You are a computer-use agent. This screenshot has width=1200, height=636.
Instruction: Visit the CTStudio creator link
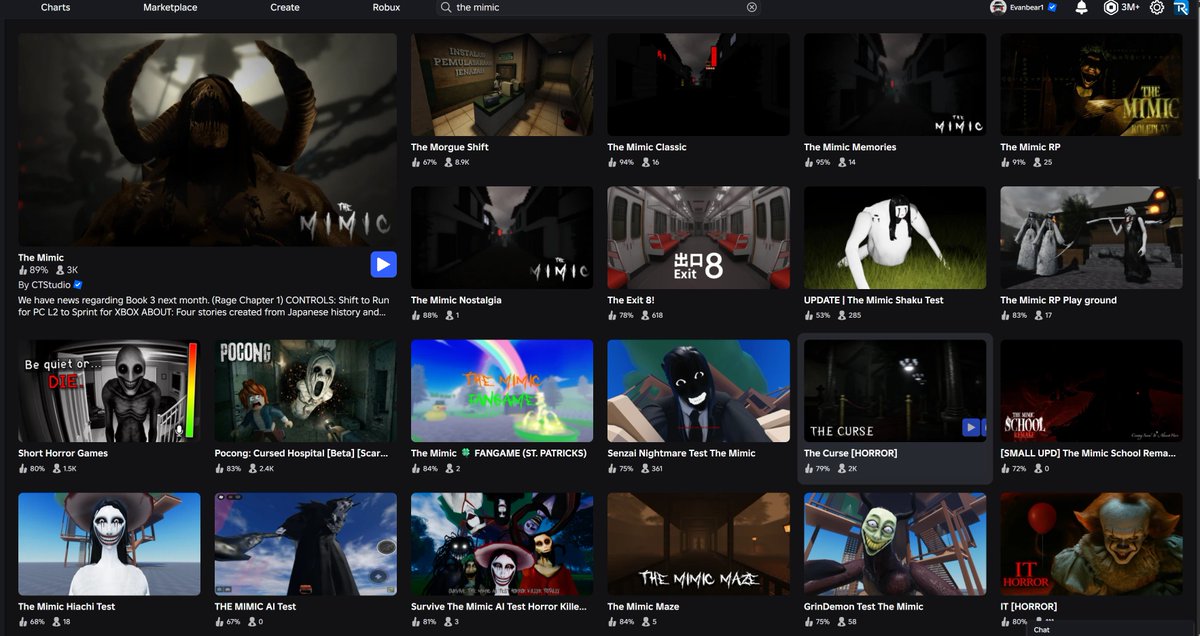tap(52, 285)
